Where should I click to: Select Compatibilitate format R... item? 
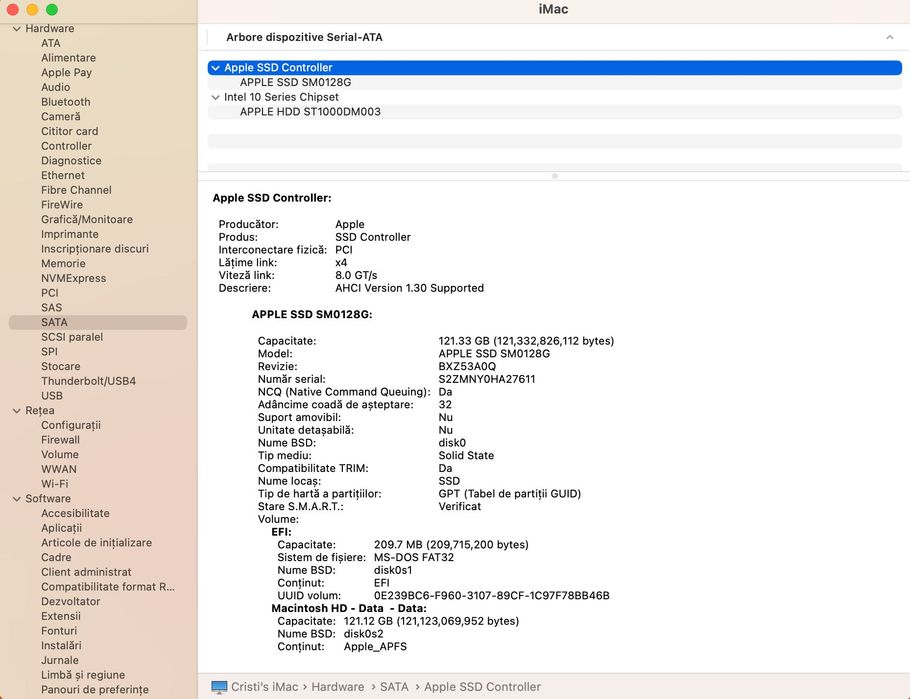coord(108,587)
